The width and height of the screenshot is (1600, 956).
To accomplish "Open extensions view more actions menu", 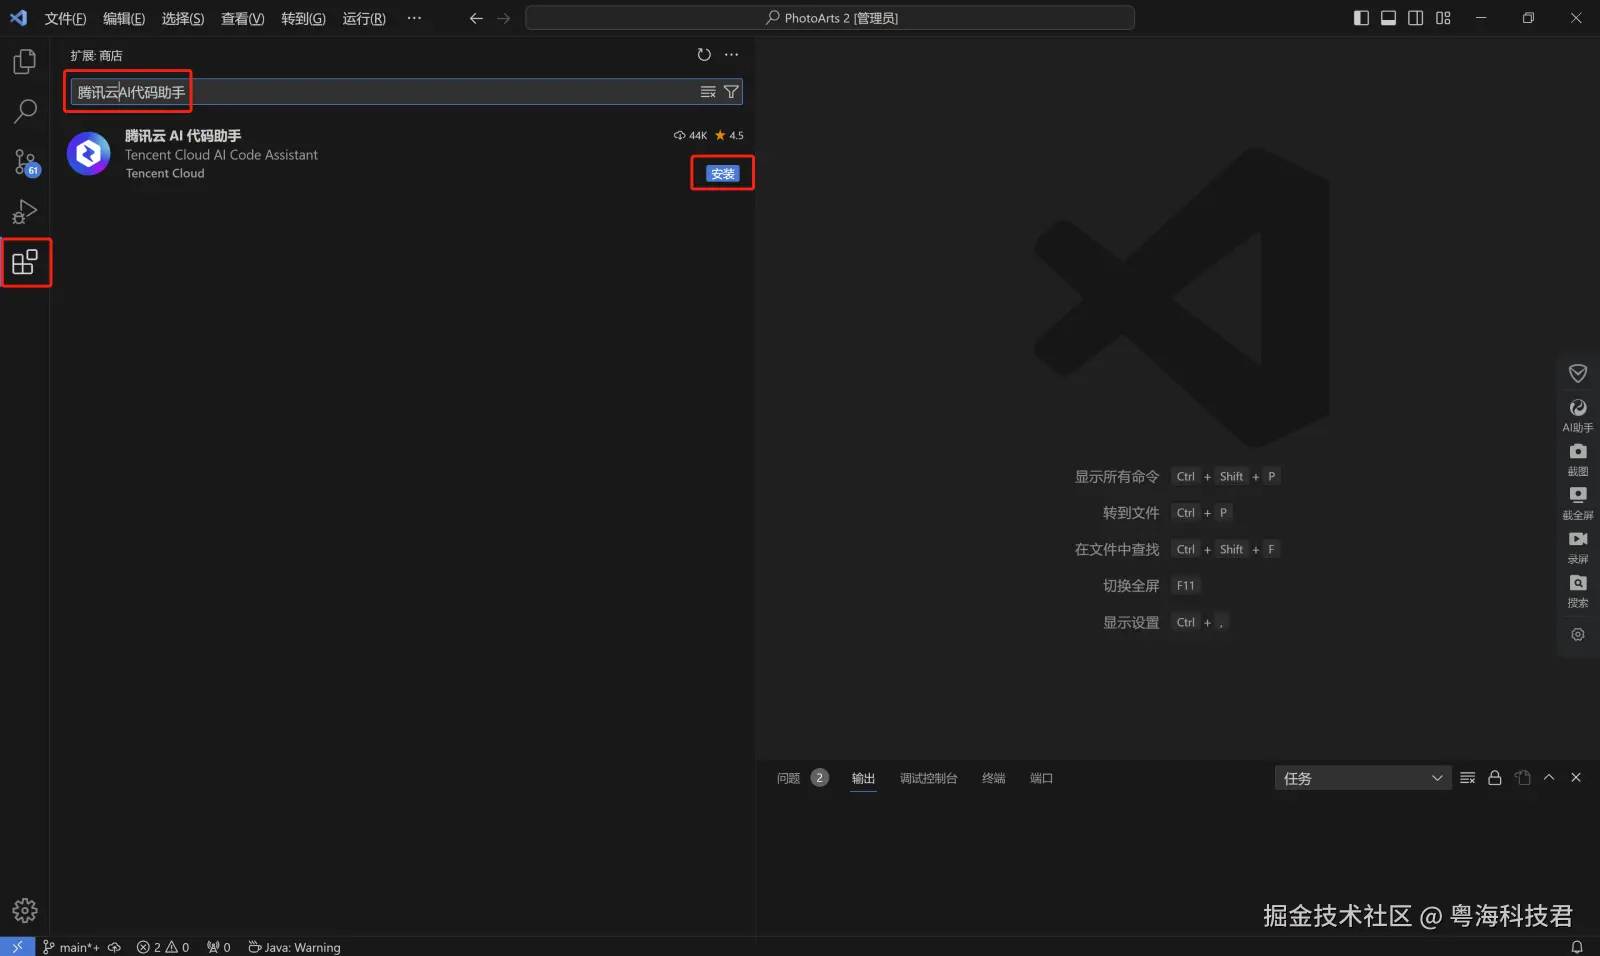I will coord(732,55).
